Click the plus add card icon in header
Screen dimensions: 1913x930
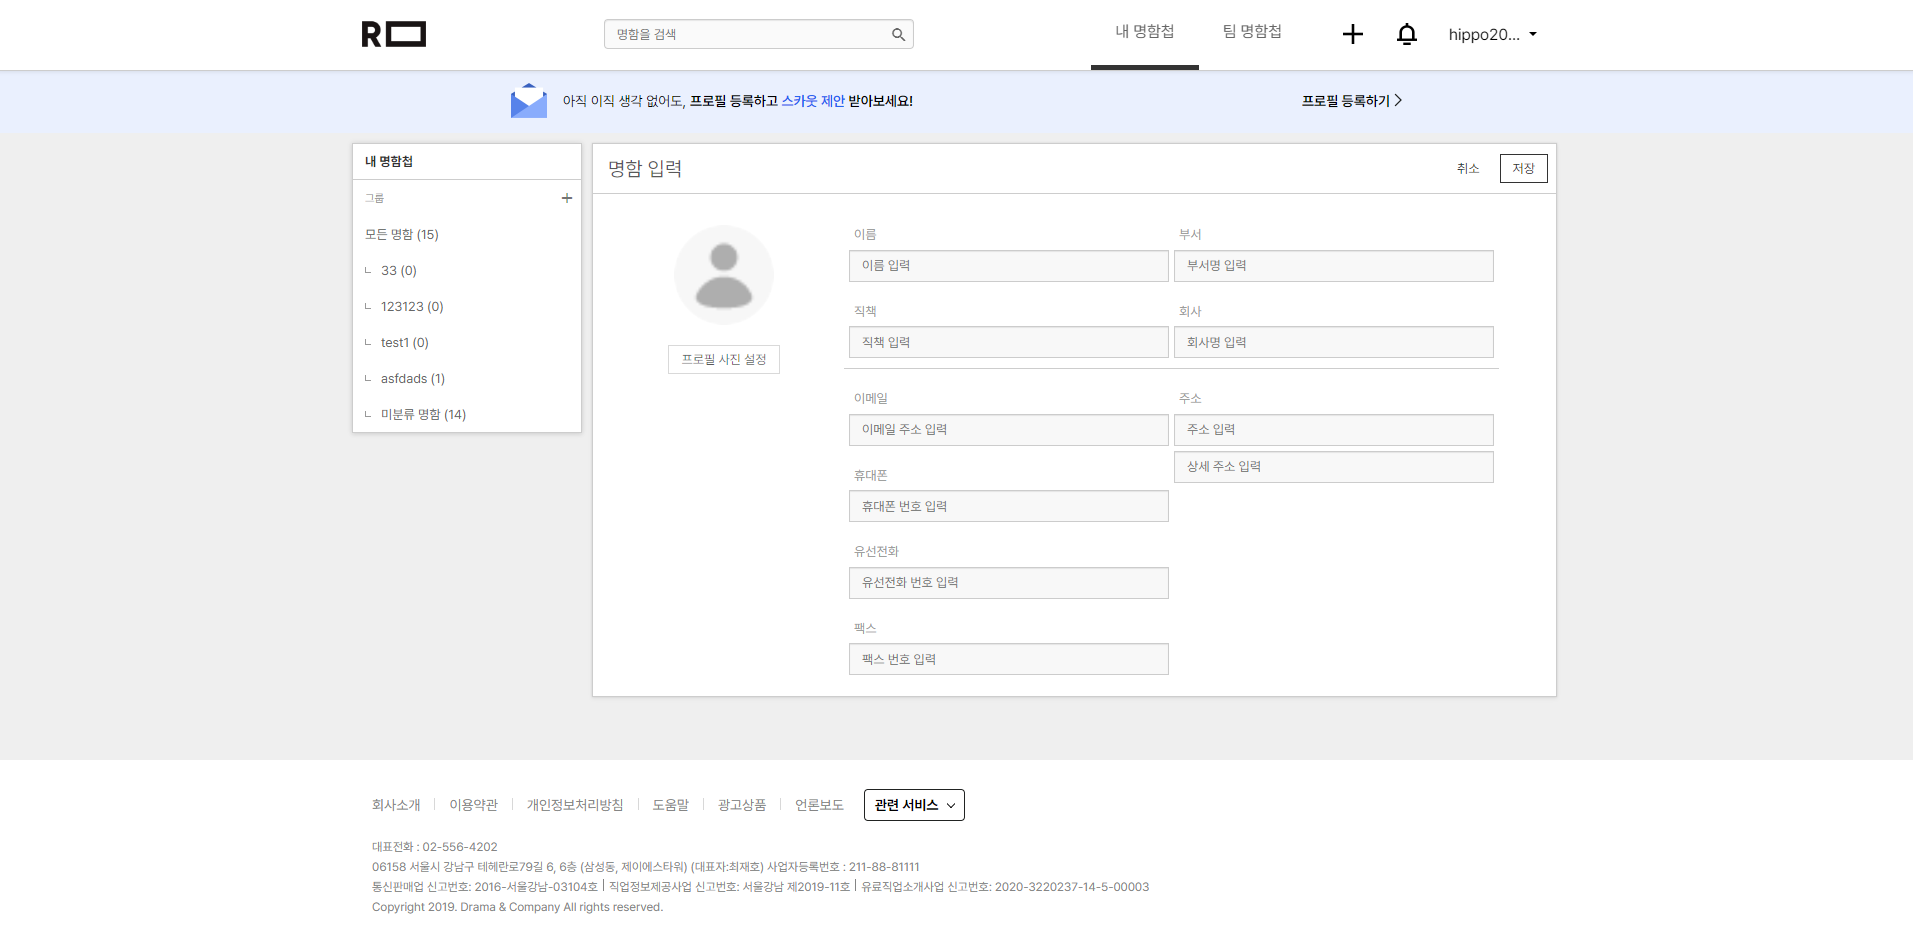point(1352,34)
